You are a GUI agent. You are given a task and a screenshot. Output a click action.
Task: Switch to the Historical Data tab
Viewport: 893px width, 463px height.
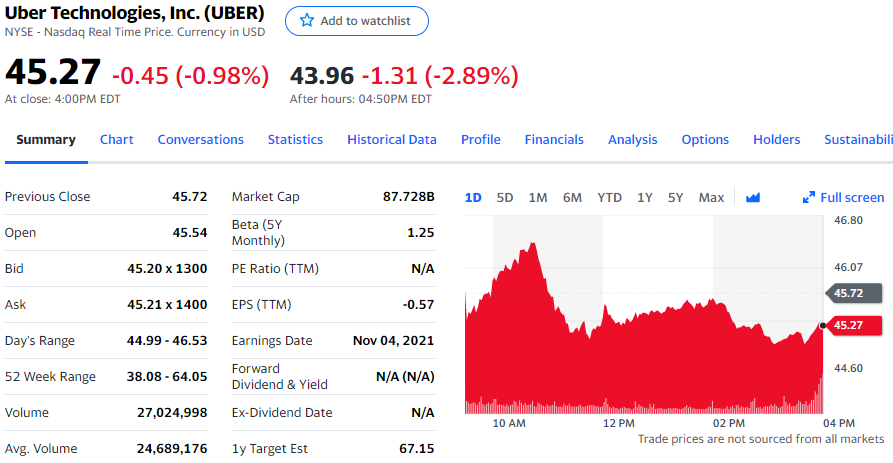tap(392, 140)
